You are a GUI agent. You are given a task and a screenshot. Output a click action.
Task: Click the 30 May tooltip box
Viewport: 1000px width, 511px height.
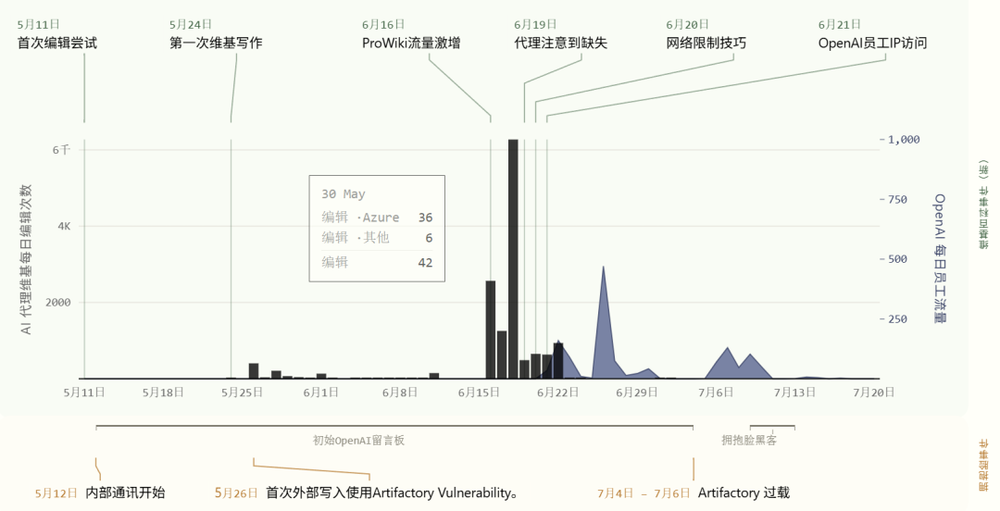tap(377, 228)
